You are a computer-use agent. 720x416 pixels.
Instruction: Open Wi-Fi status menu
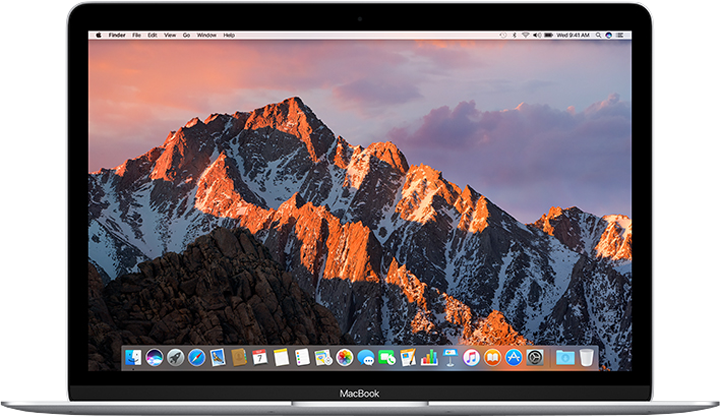point(525,35)
